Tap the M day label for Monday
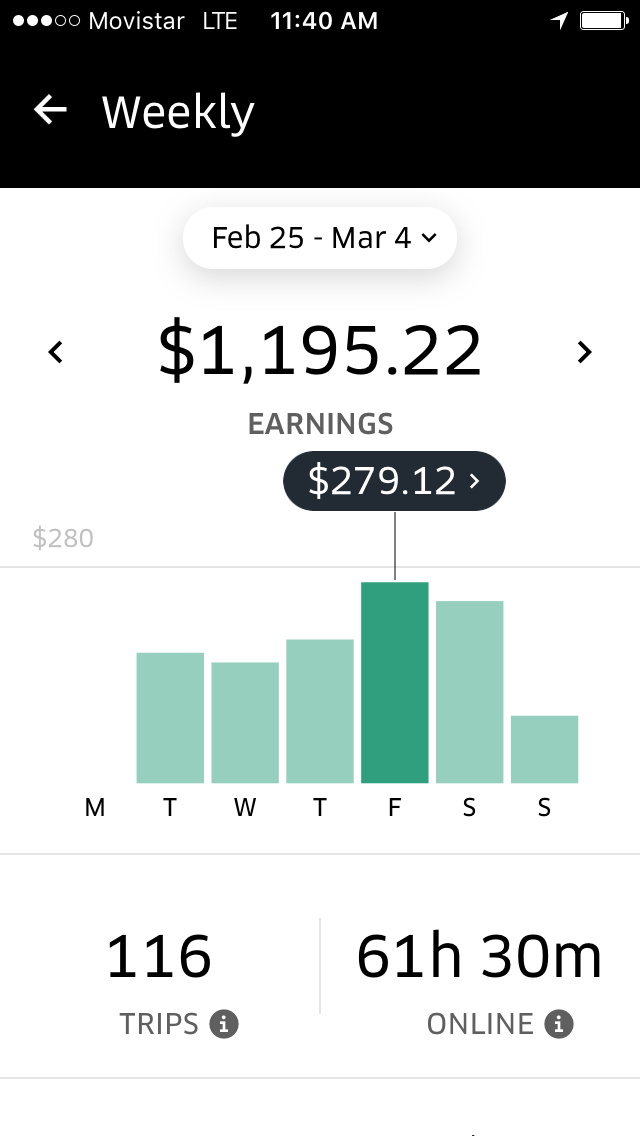 [x=95, y=808]
